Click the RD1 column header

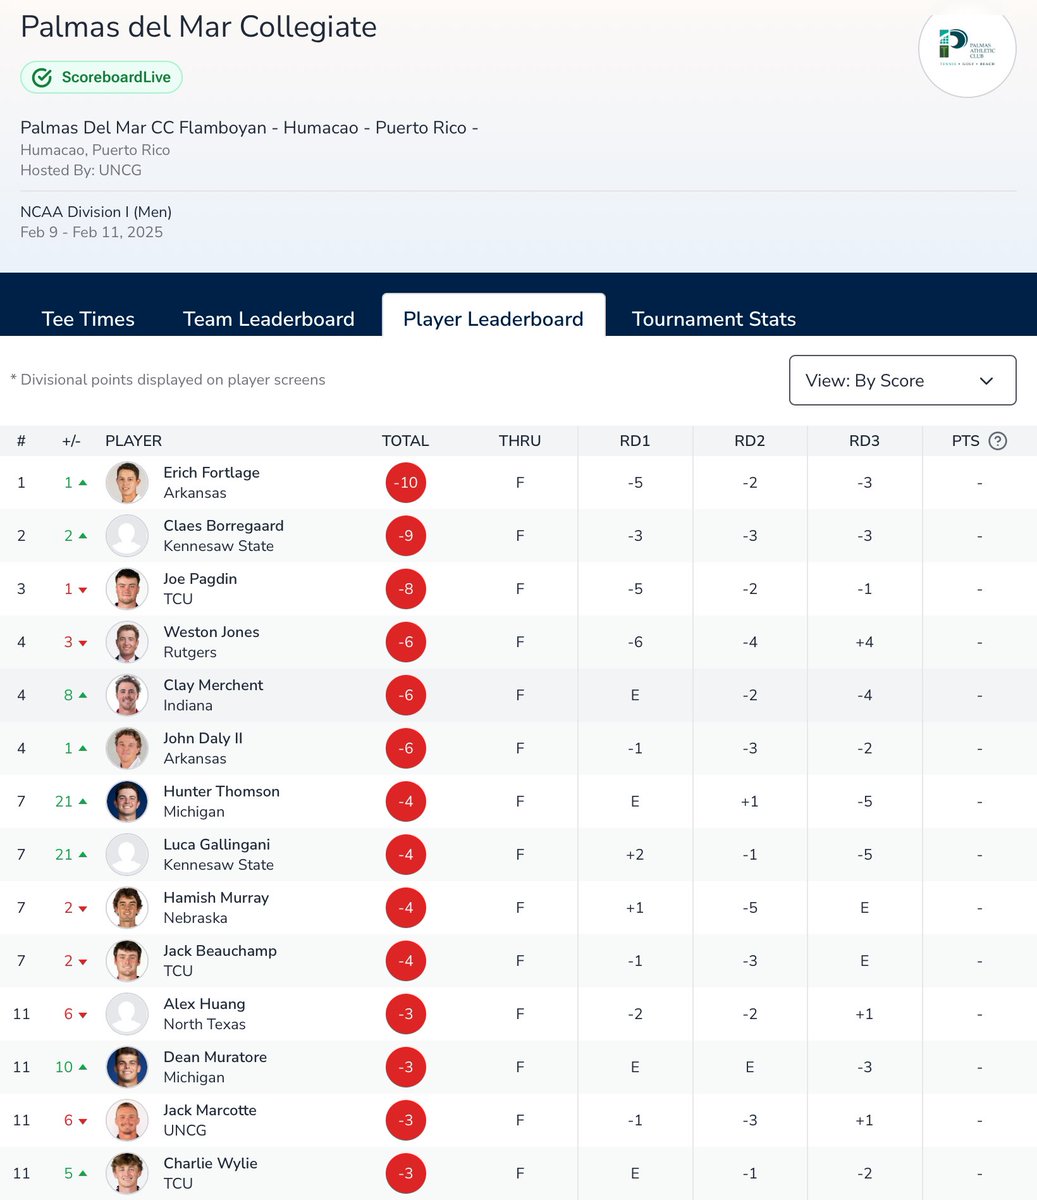click(635, 441)
